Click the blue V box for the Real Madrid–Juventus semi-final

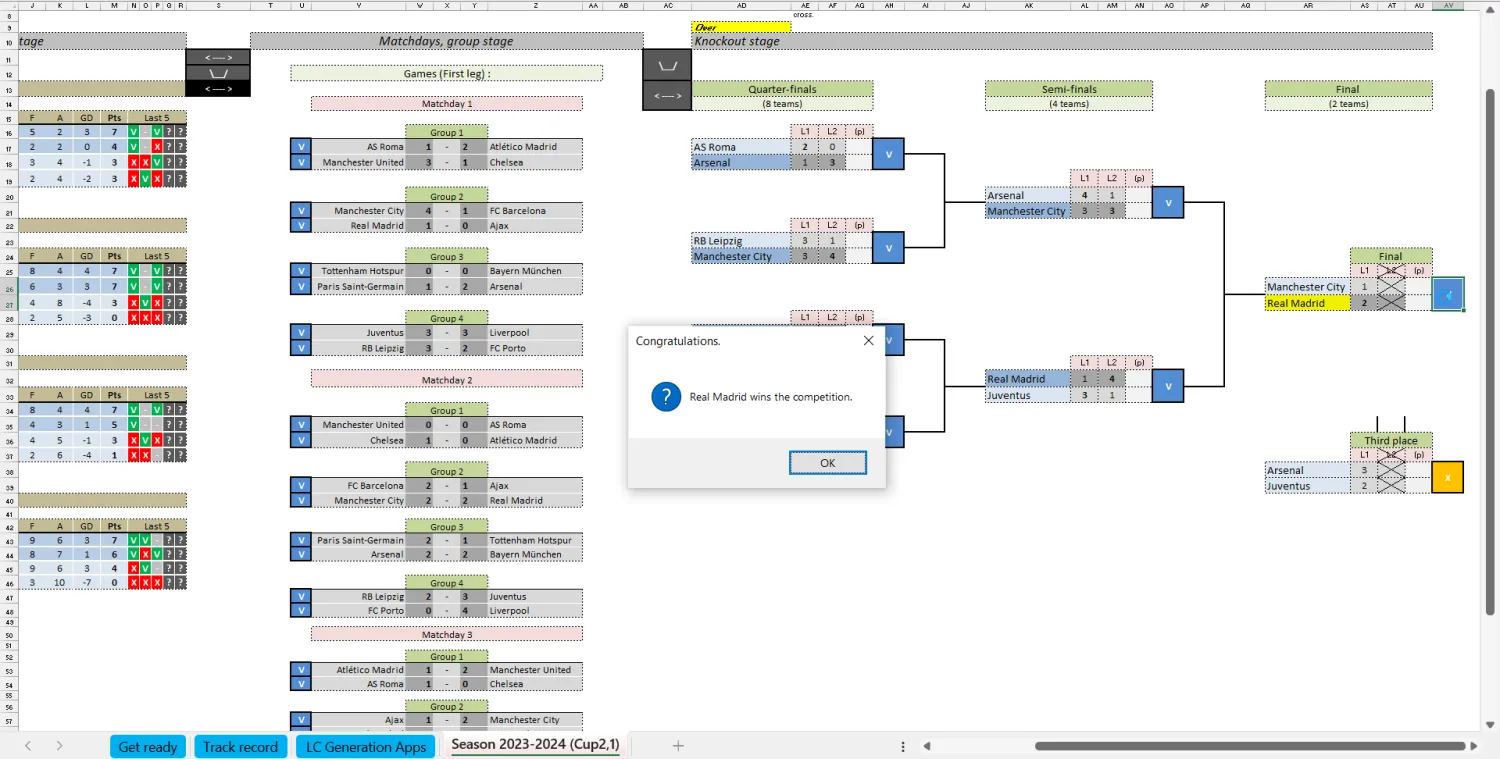pyautogui.click(x=1168, y=386)
